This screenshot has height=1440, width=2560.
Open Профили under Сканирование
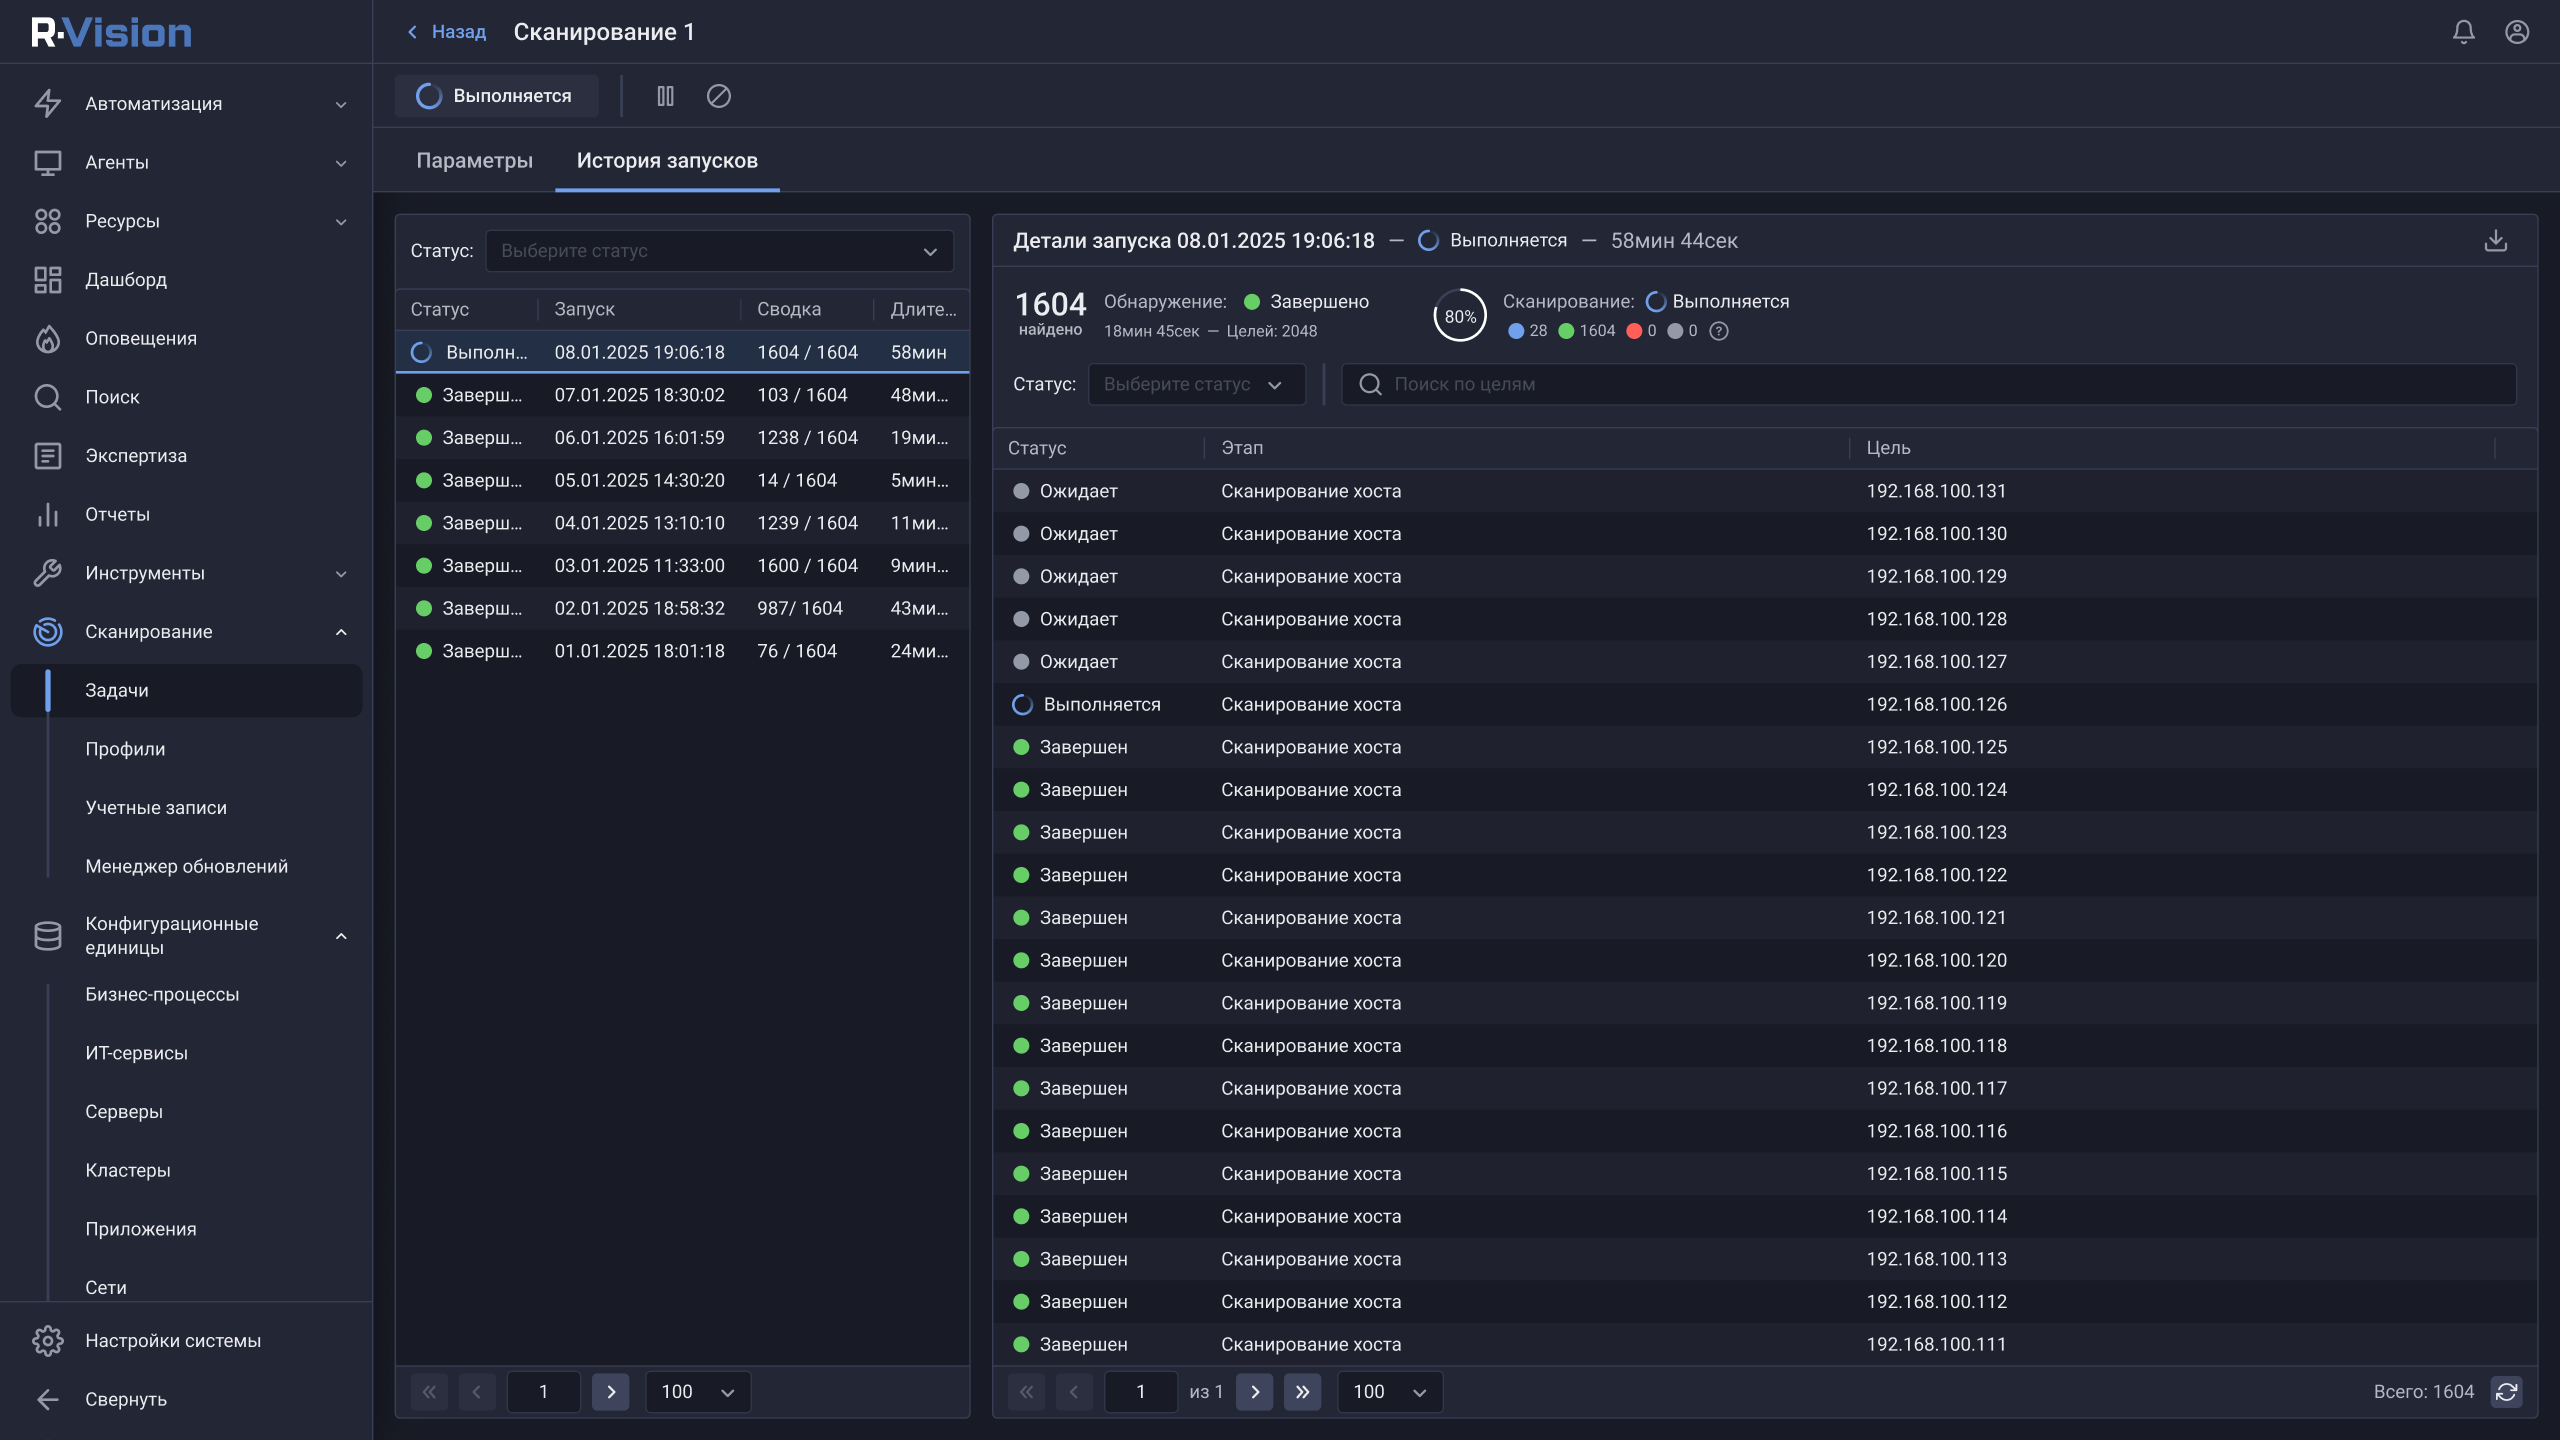pos(125,749)
